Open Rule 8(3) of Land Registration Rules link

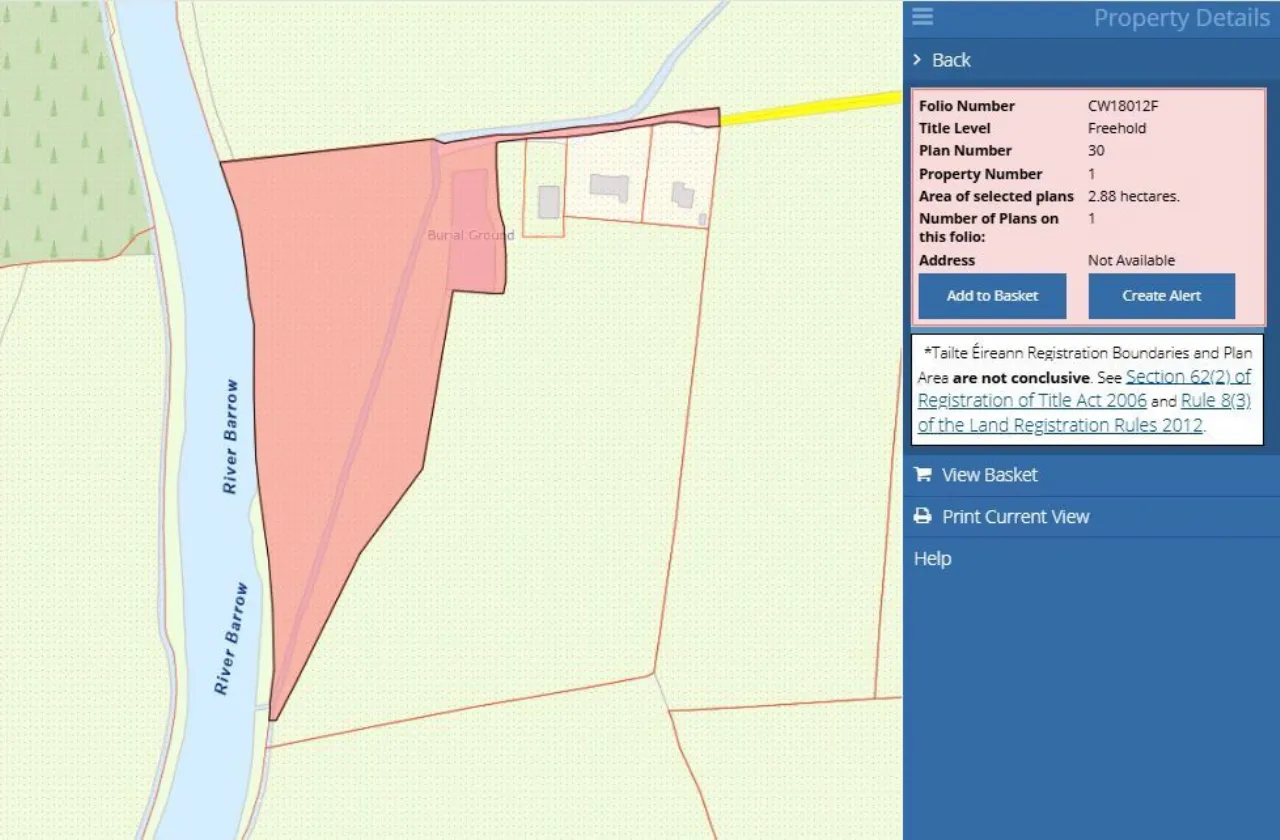click(1217, 400)
